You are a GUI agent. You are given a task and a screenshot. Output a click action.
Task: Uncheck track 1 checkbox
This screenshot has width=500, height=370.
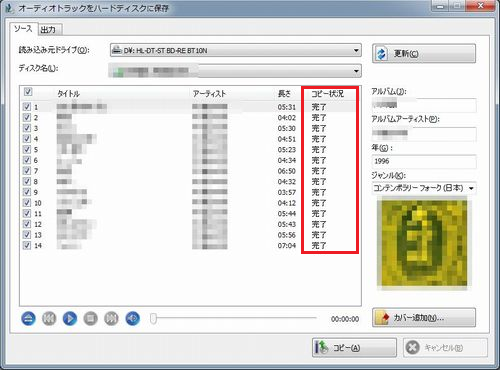[x=27, y=107]
